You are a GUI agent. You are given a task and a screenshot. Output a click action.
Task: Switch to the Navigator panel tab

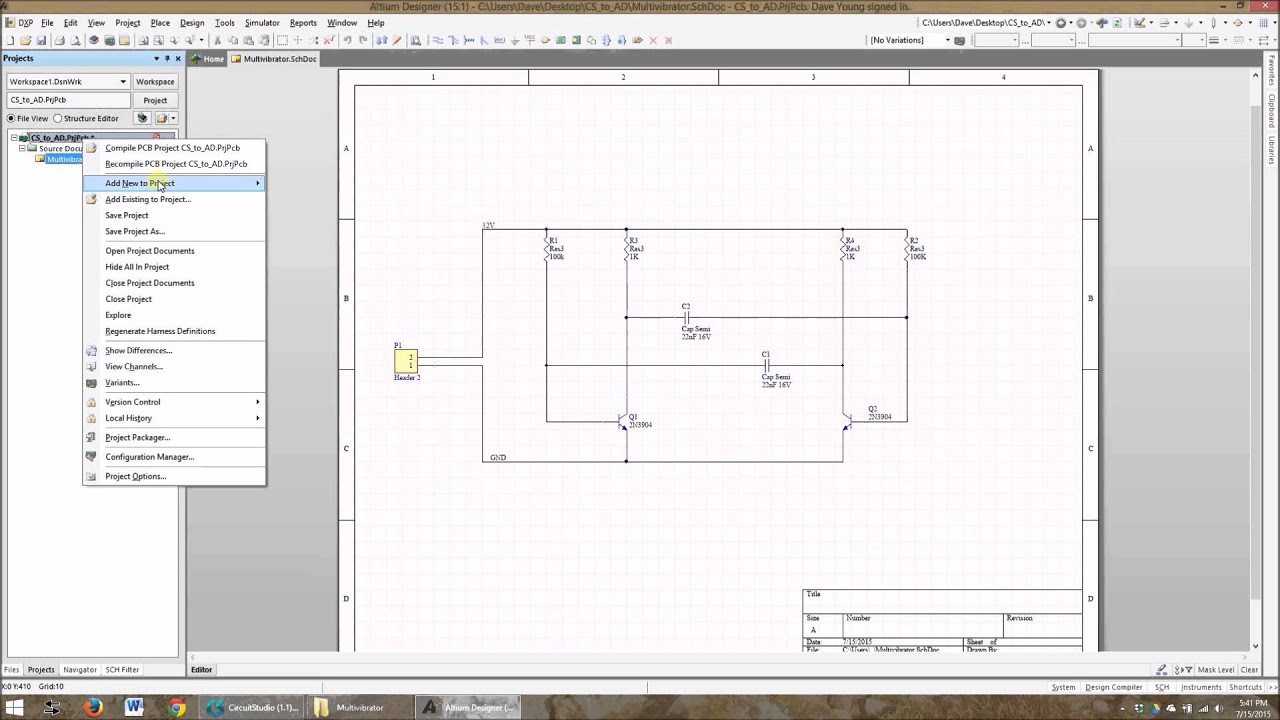coord(80,670)
